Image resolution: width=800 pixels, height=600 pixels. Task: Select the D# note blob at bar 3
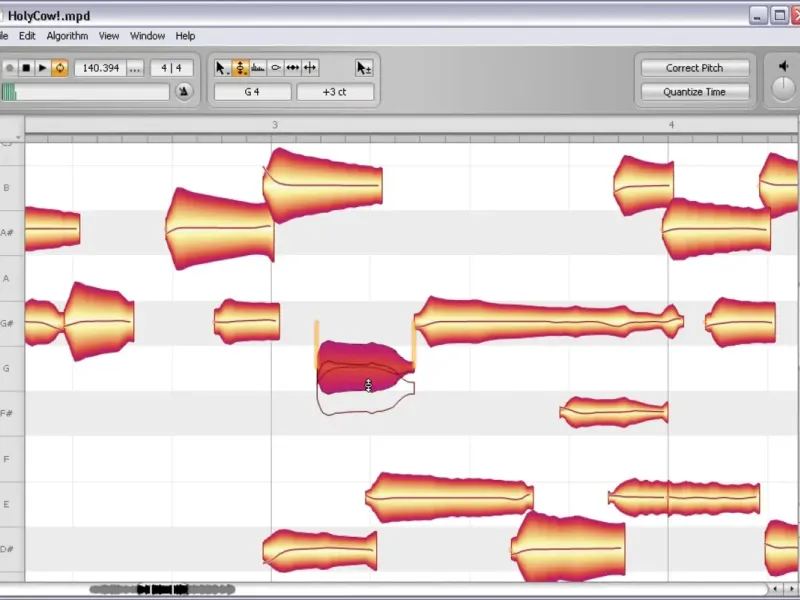320,550
